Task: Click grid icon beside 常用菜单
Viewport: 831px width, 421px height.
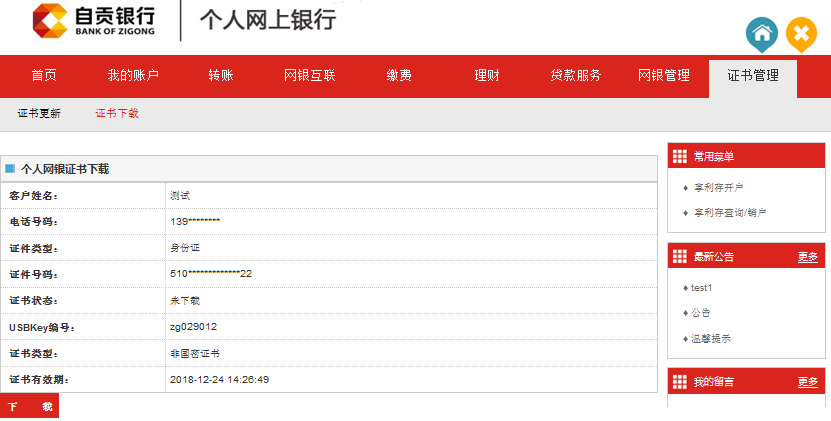Action: click(680, 156)
